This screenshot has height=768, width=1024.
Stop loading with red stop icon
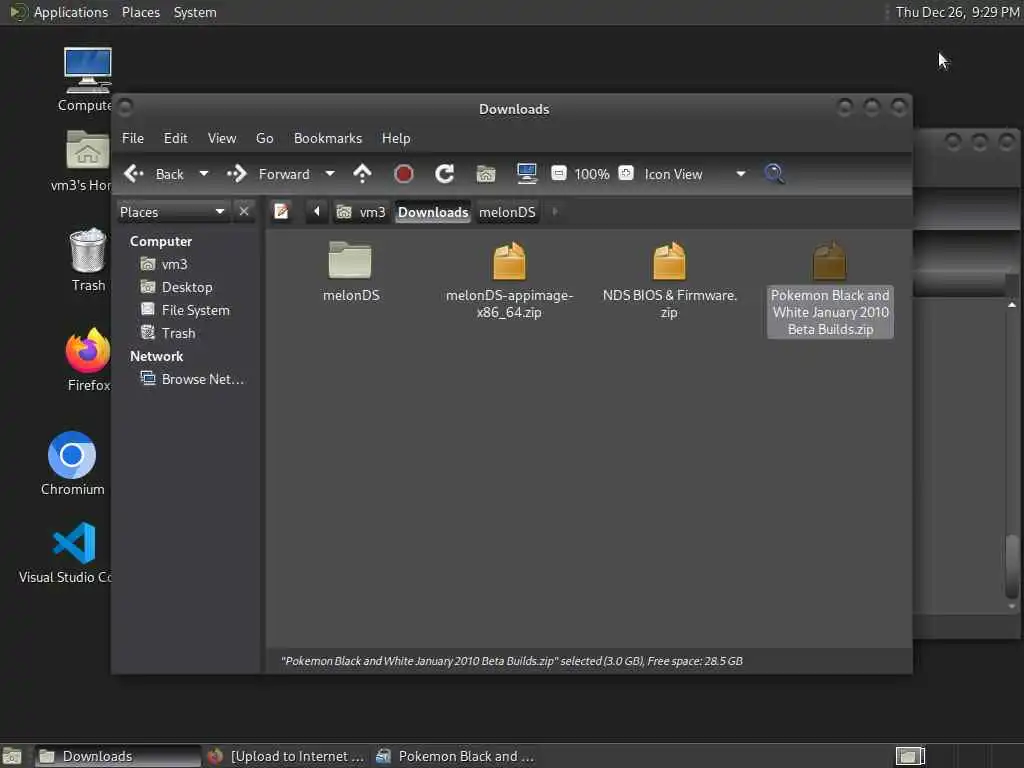pyautogui.click(x=404, y=174)
